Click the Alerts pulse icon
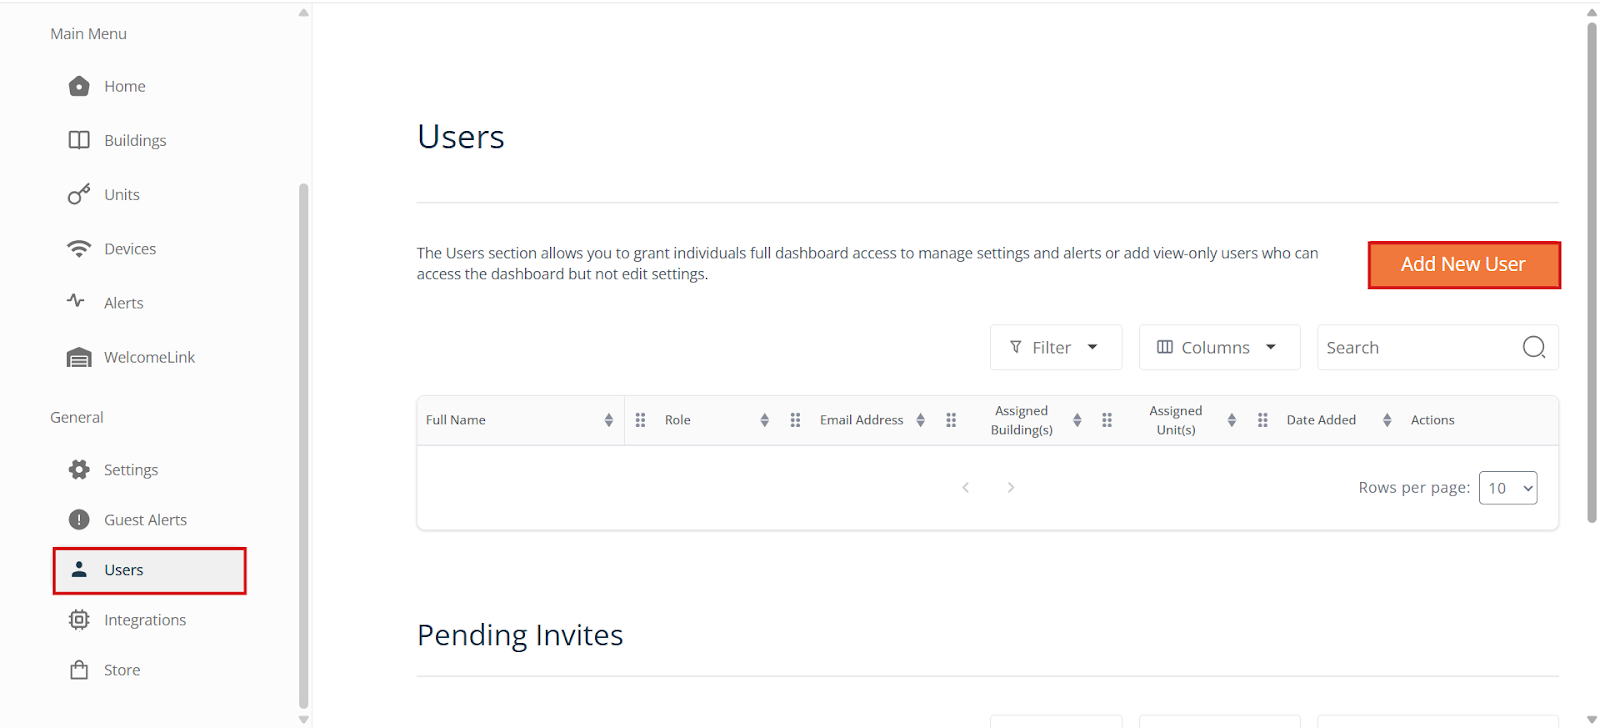1600x728 pixels. click(x=76, y=301)
